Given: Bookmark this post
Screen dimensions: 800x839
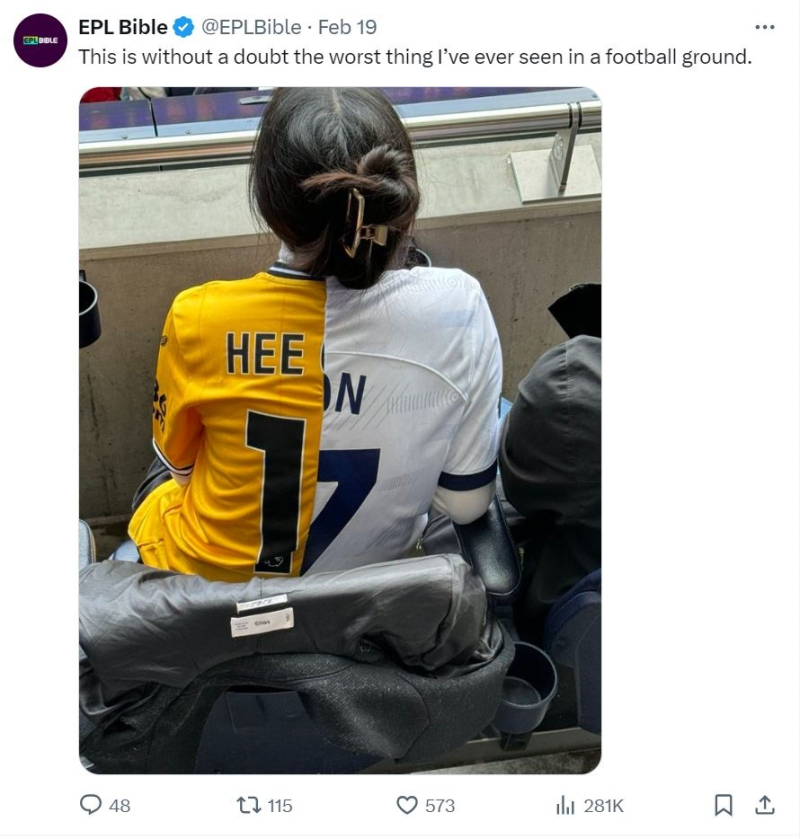Looking at the screenshot, I should point(723,805).
